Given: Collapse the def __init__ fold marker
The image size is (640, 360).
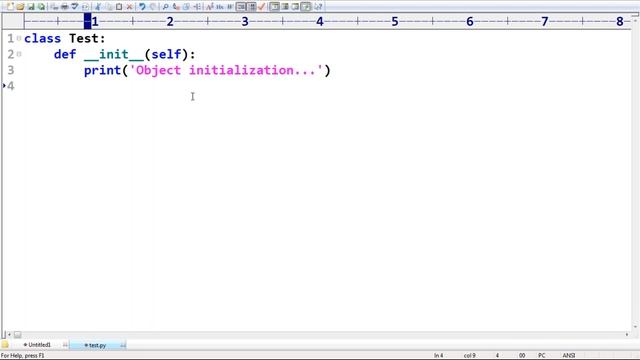Looking at the screenshot, I should (x=19, y=54).
